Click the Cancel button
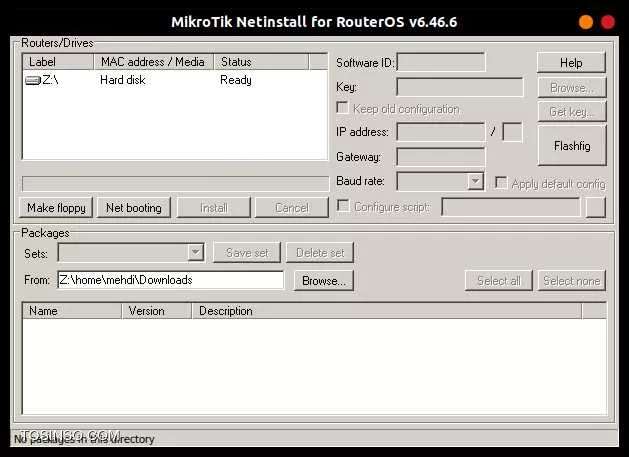Image resolution: width=629 pixels, height=457 pixels. [x=292, y=208]
